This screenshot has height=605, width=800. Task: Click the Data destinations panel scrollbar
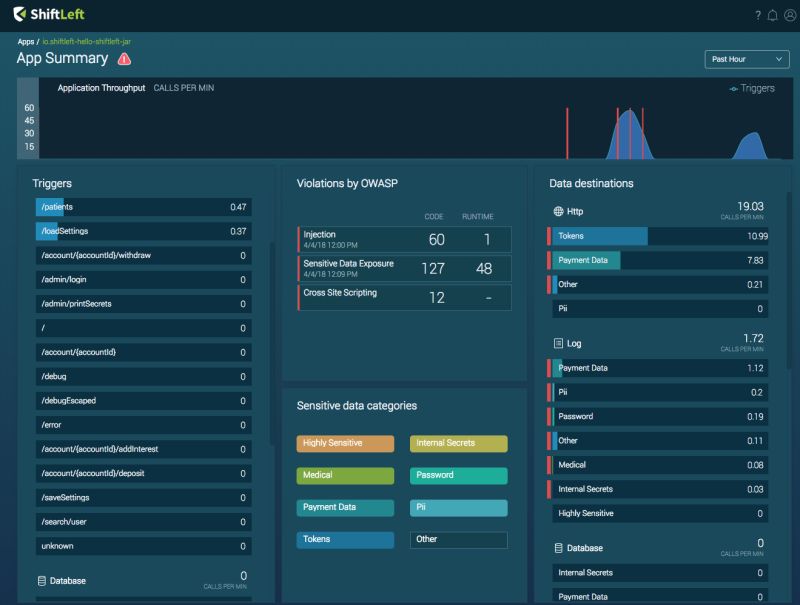tap(789, 280)
